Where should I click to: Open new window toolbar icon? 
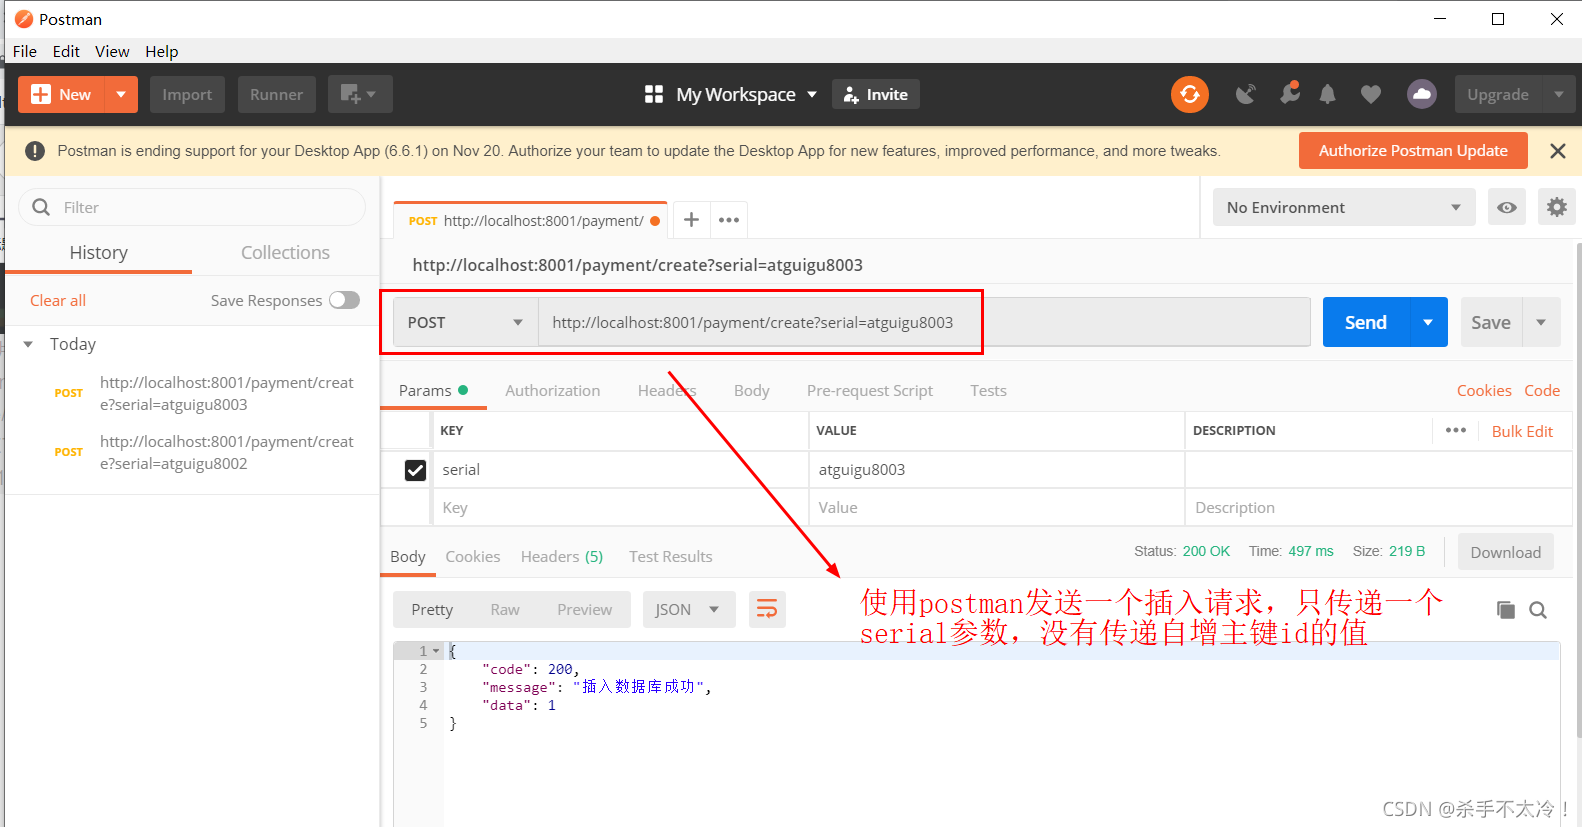(360, 94)
